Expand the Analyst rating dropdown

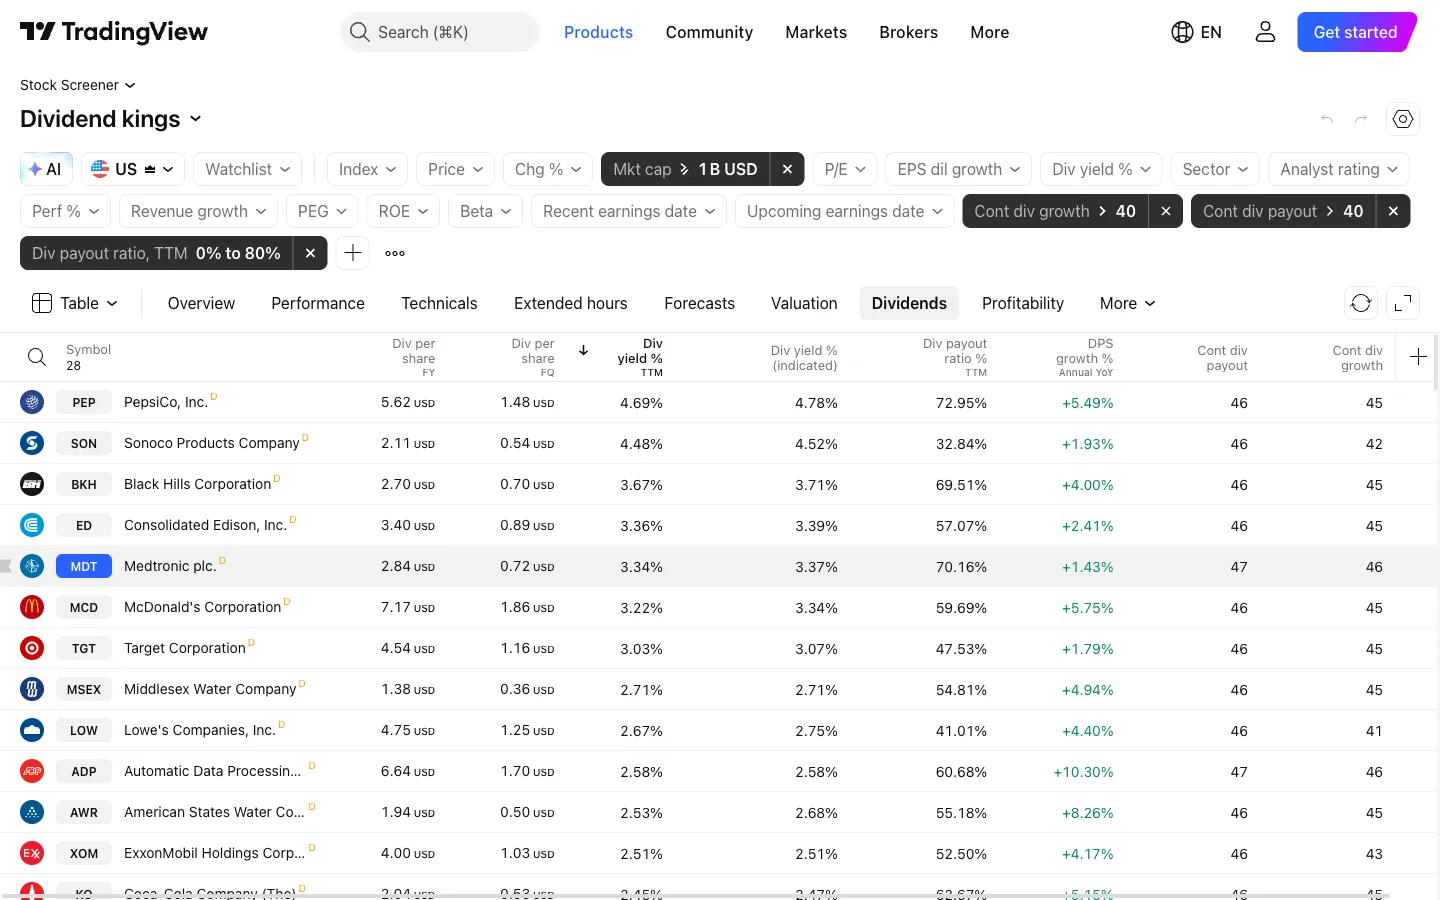[1339, 169]
